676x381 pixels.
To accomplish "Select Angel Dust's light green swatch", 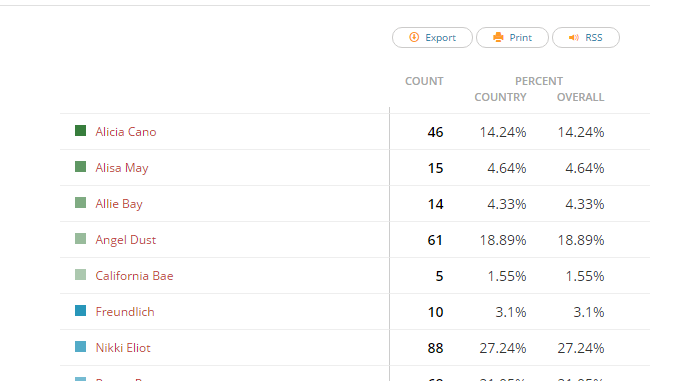I will point(81,238).
